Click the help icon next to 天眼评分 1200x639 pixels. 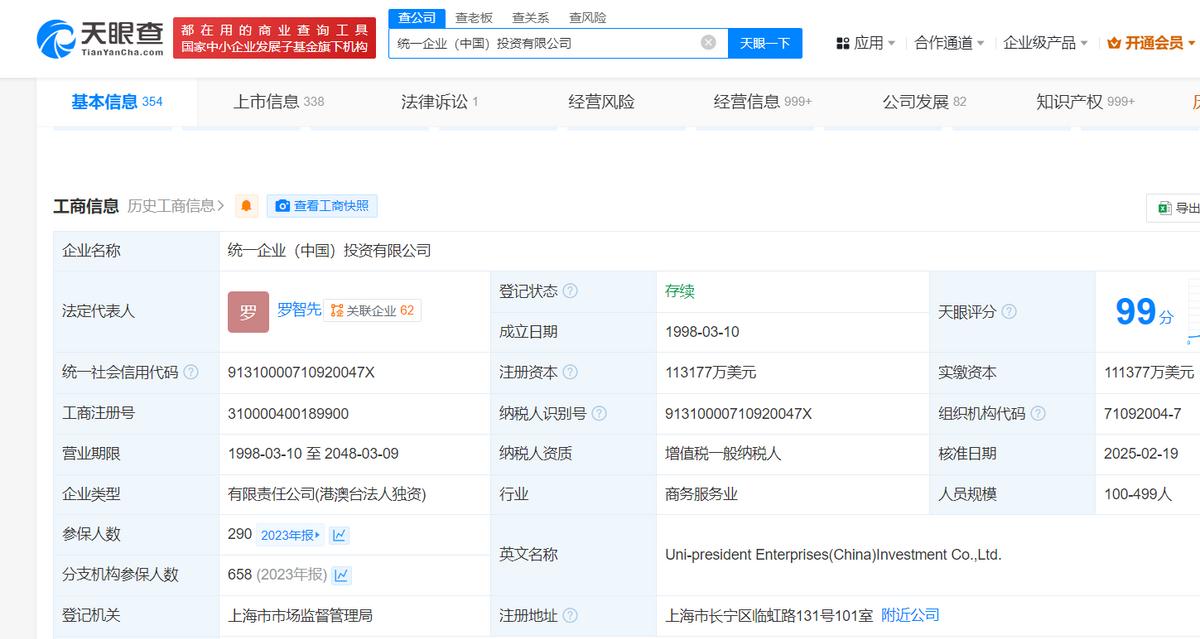[1009, 312]
